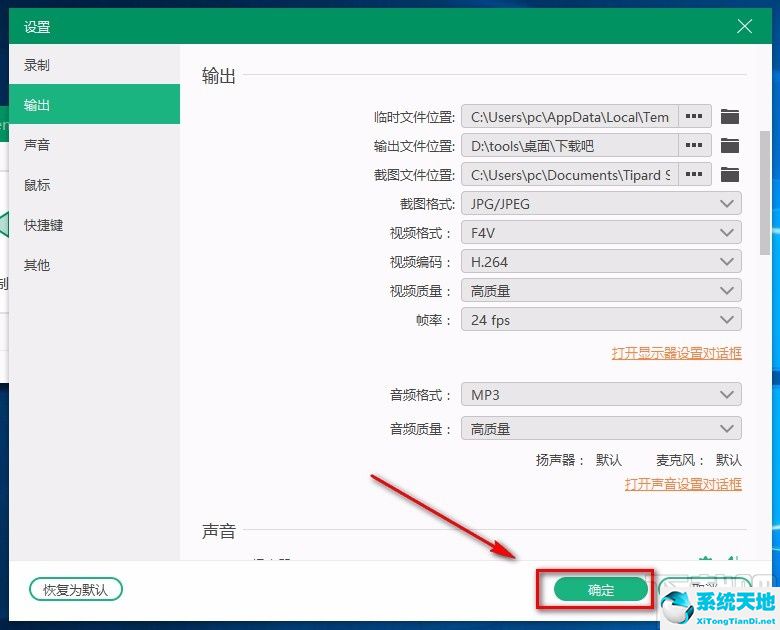Open folder for temporary file location
780x630 pixels.
pos(730,117)
